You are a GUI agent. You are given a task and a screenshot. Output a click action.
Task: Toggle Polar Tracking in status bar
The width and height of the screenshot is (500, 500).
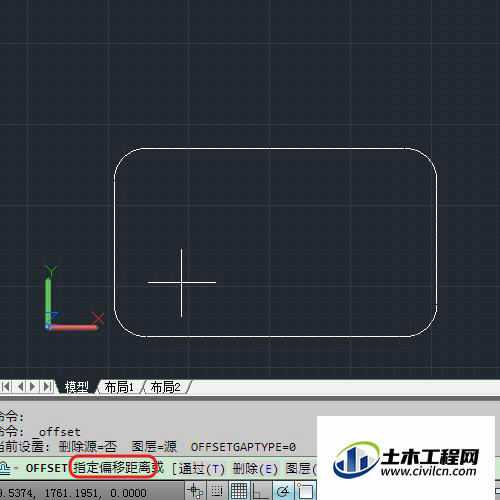coord(283,491)
